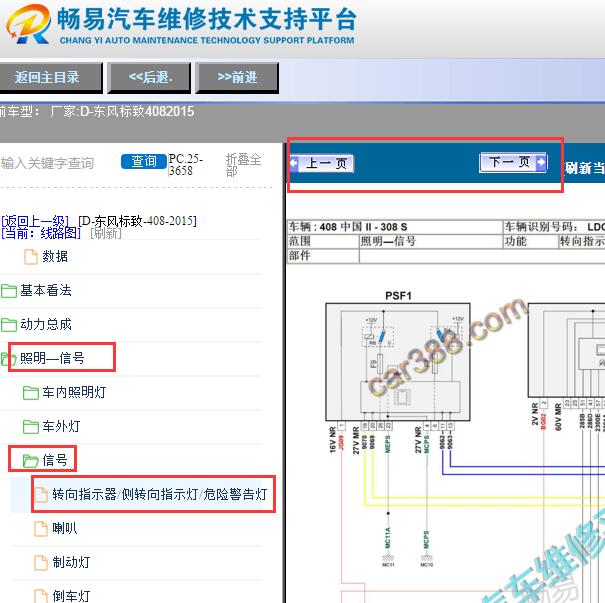Click page icon beside 转向指示器 item
The image size is (605, 603).
(x=41, y=495)
